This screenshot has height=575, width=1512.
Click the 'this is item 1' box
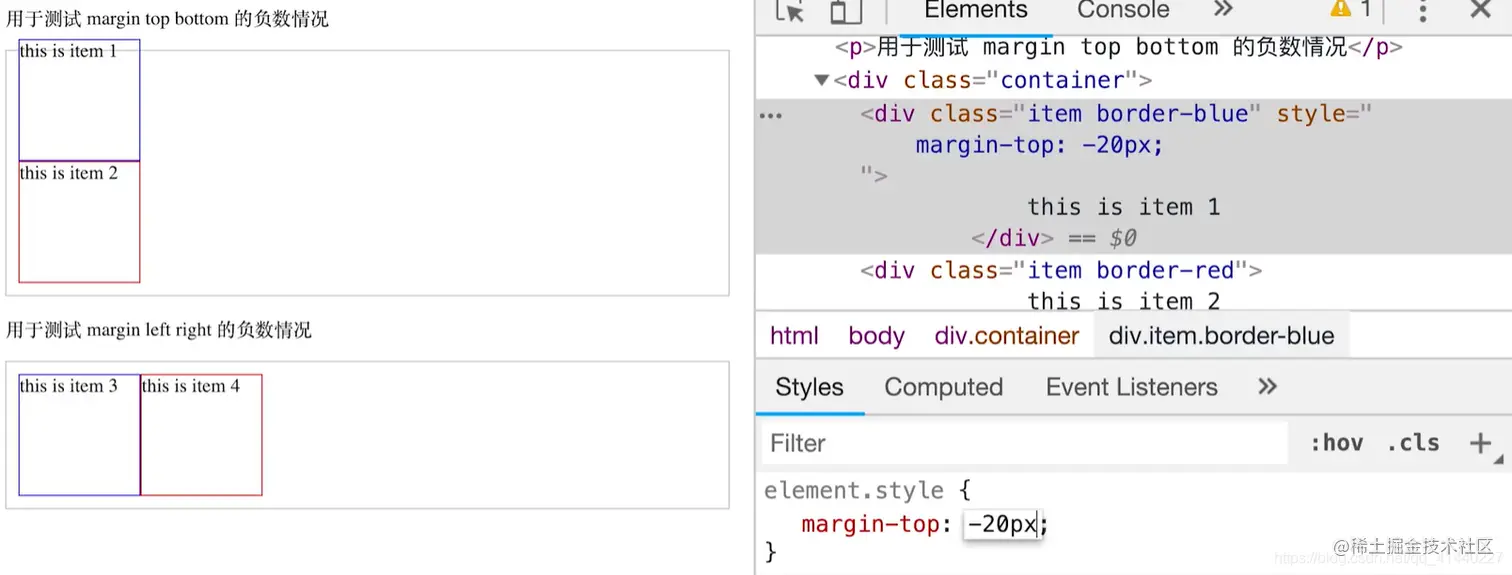click(x=79, y=100)
